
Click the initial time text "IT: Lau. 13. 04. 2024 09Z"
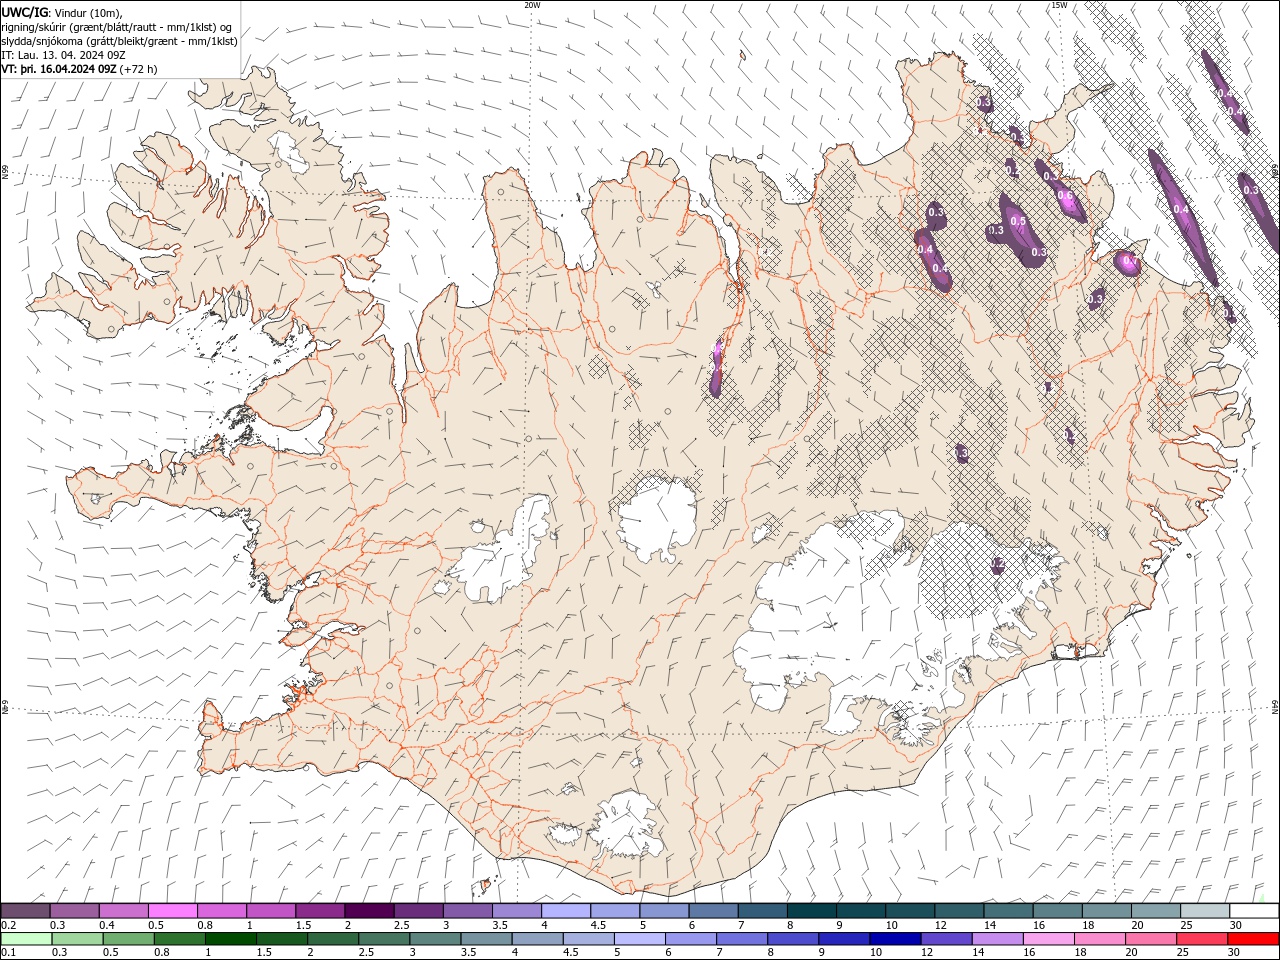pos(65,55)
